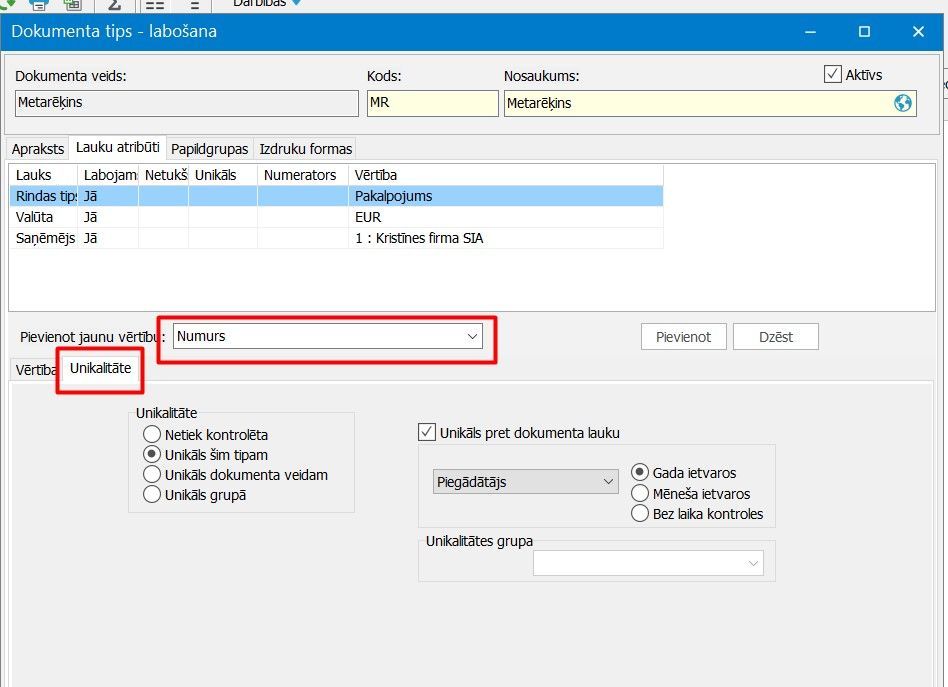The image size is (948, 687).
Task: Click the green refresh icon at top left
Action: 8,4
